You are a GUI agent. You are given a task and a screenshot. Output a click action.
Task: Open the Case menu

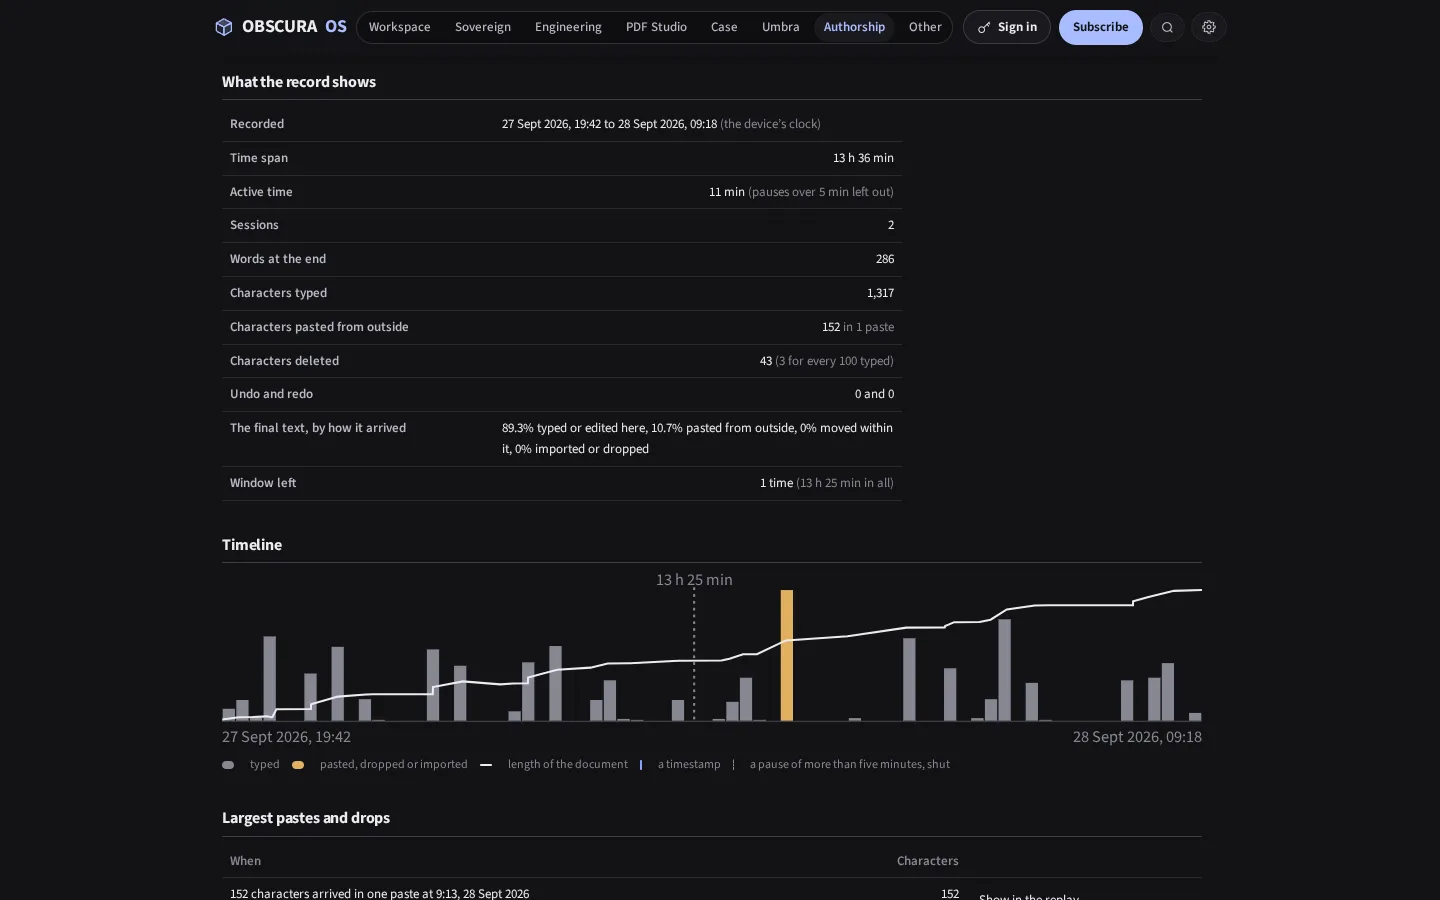click(724, 27)
